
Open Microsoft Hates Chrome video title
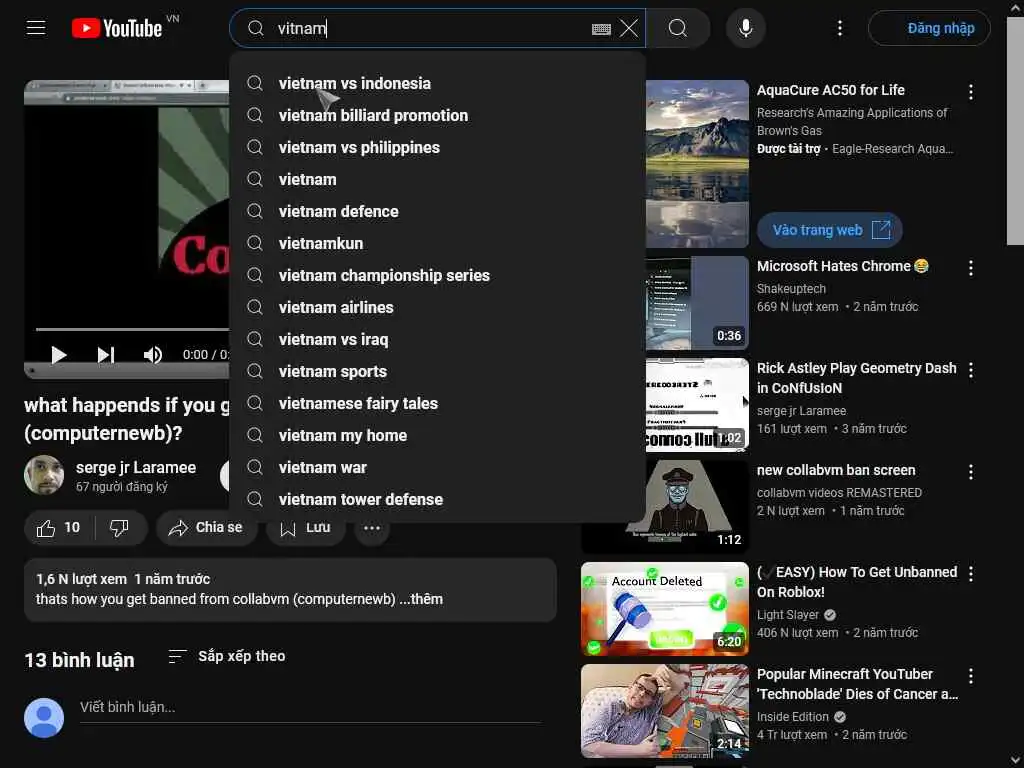coord(842,266)
